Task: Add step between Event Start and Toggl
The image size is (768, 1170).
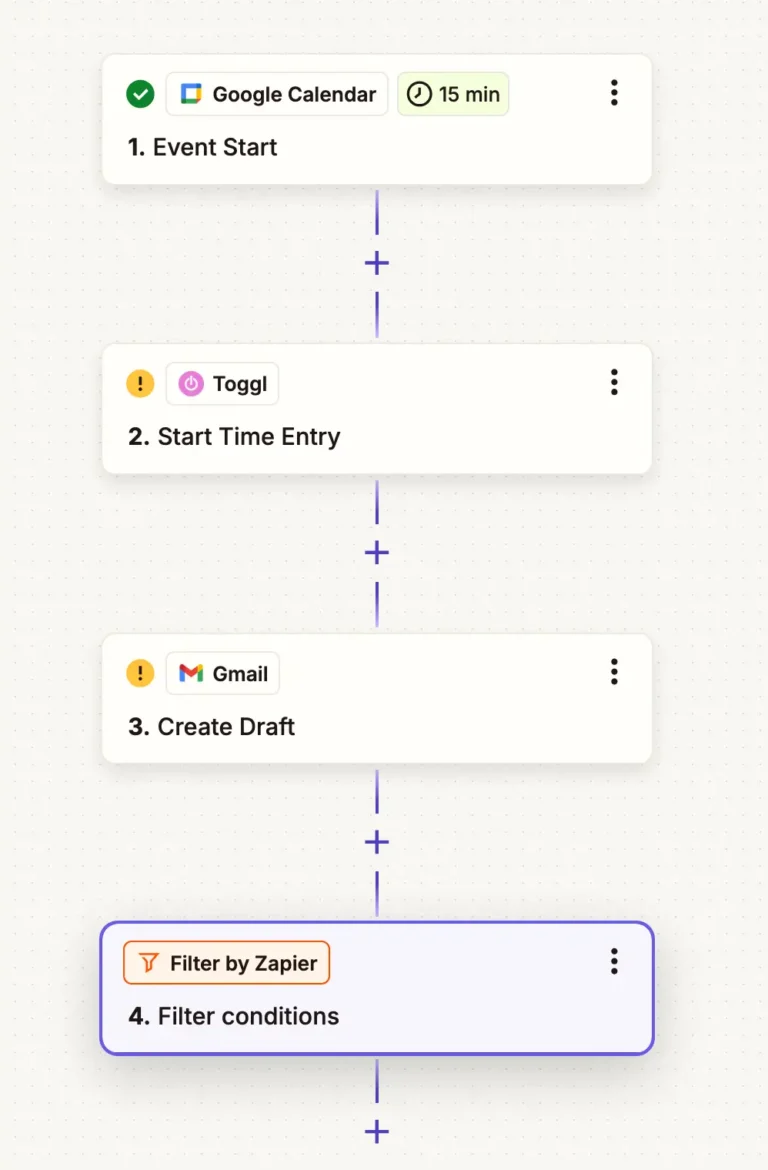Action: click(x=377, y=264)
